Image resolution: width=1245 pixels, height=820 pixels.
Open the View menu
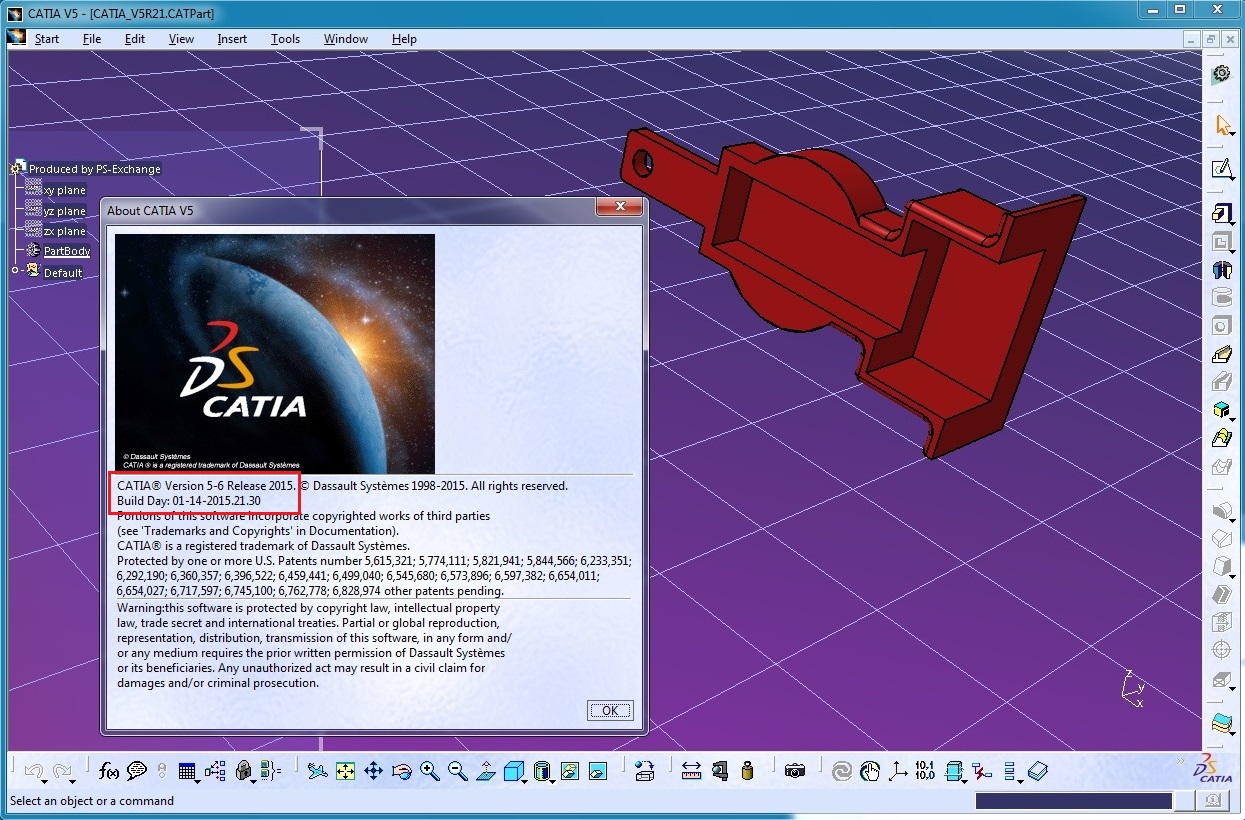(x=181, y=39)
